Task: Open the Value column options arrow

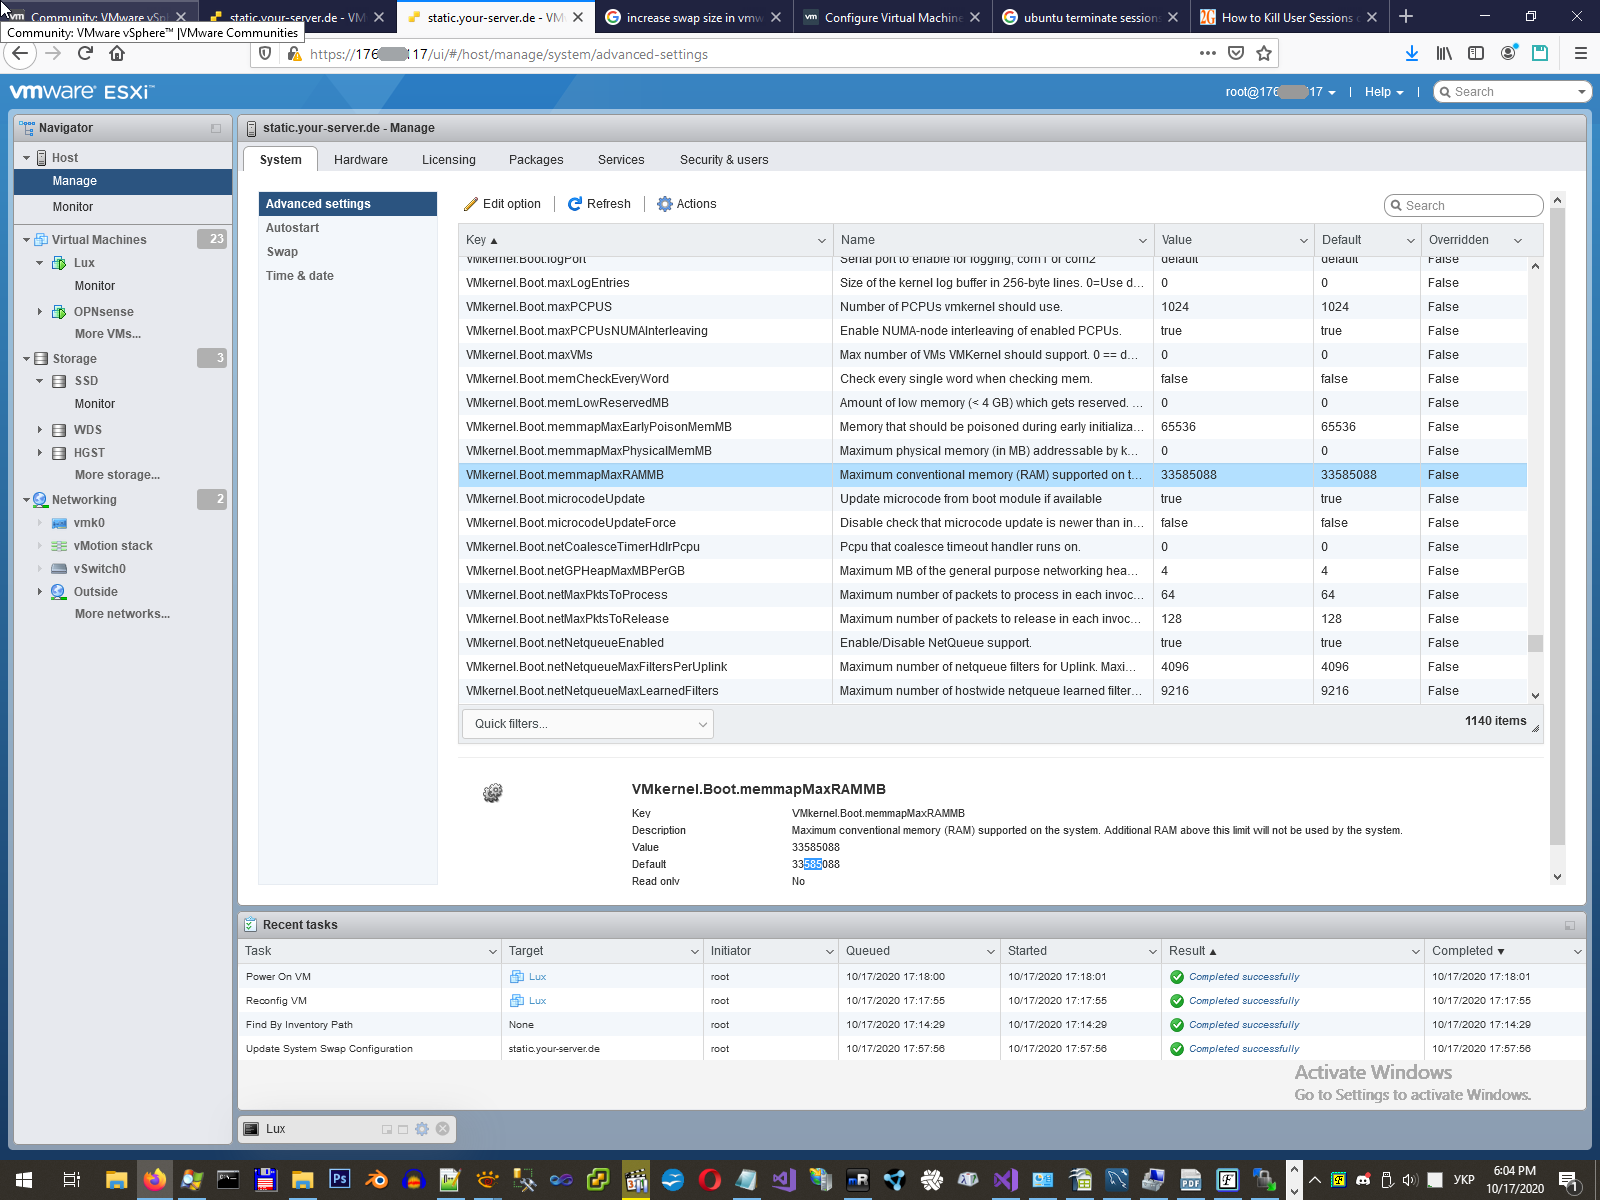Action: pyautogui.click(x=1304, y=240)
